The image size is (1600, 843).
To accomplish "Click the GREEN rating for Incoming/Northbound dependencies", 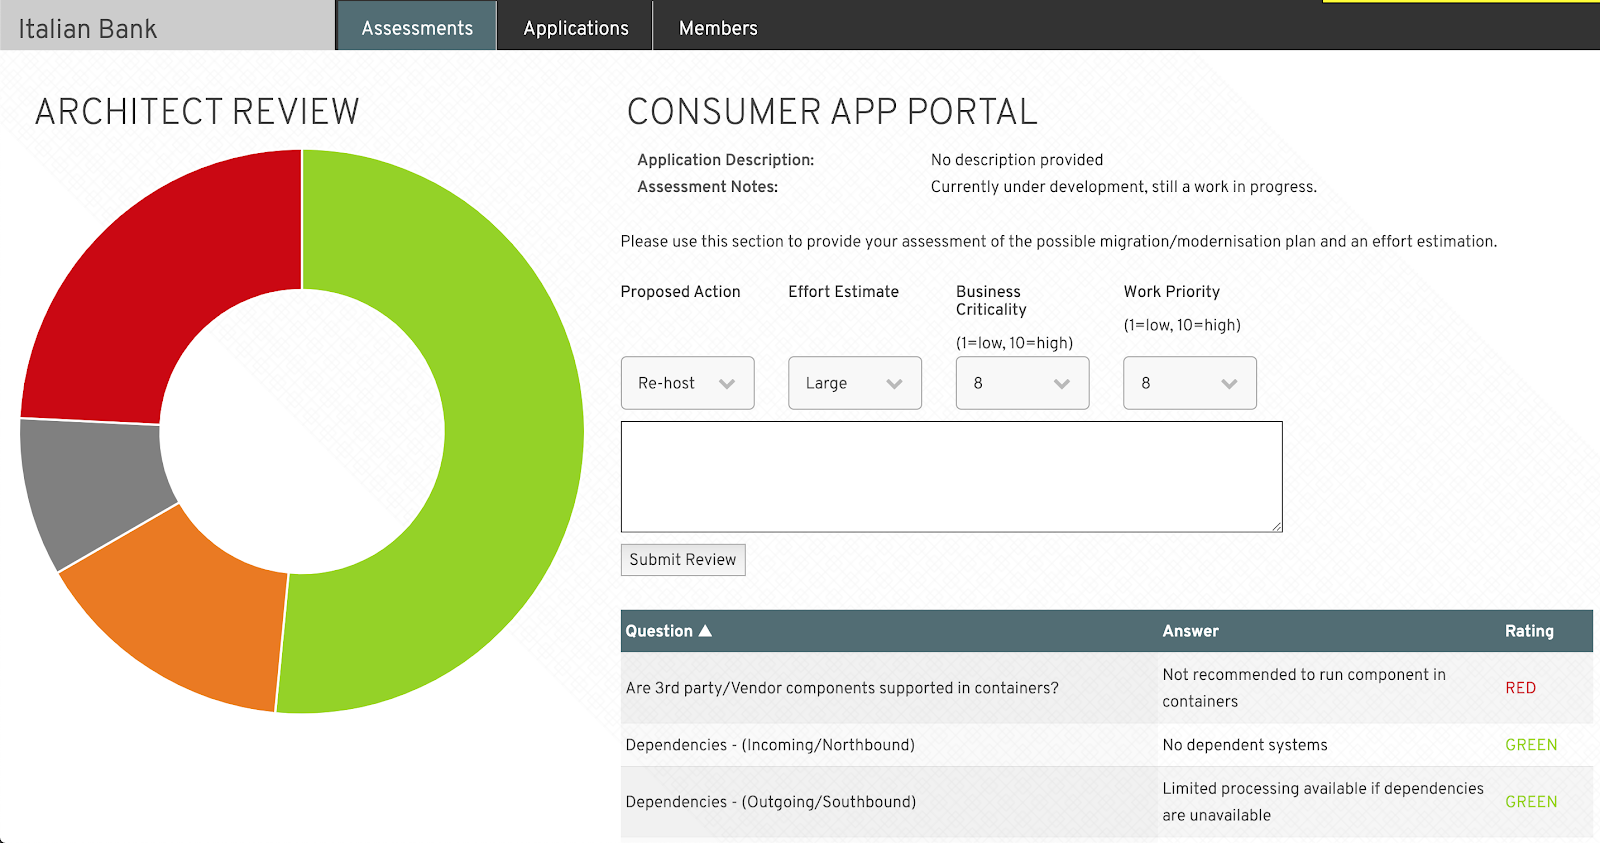I will coord(1531,745).
